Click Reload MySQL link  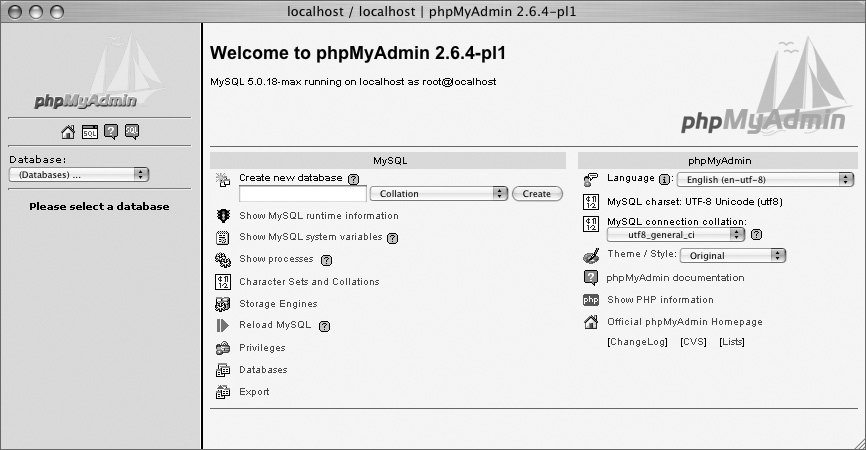(275, 325)
